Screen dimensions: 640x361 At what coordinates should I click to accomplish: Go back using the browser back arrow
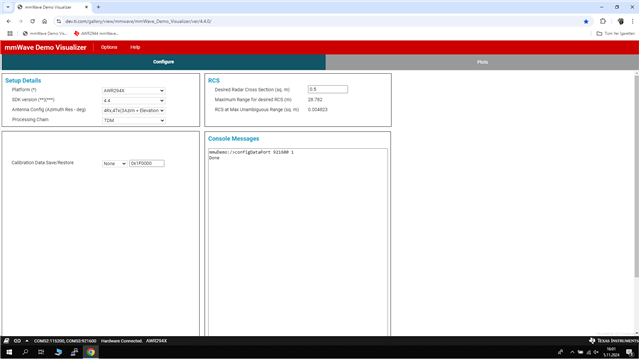click(9, 21)
